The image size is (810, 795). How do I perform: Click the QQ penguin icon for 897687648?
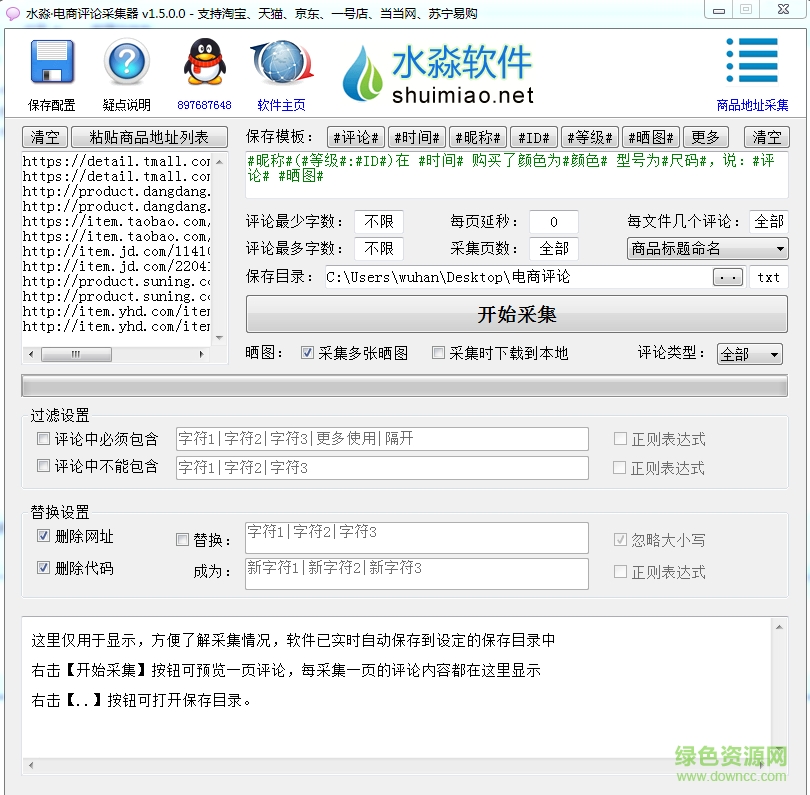(204, 60)
